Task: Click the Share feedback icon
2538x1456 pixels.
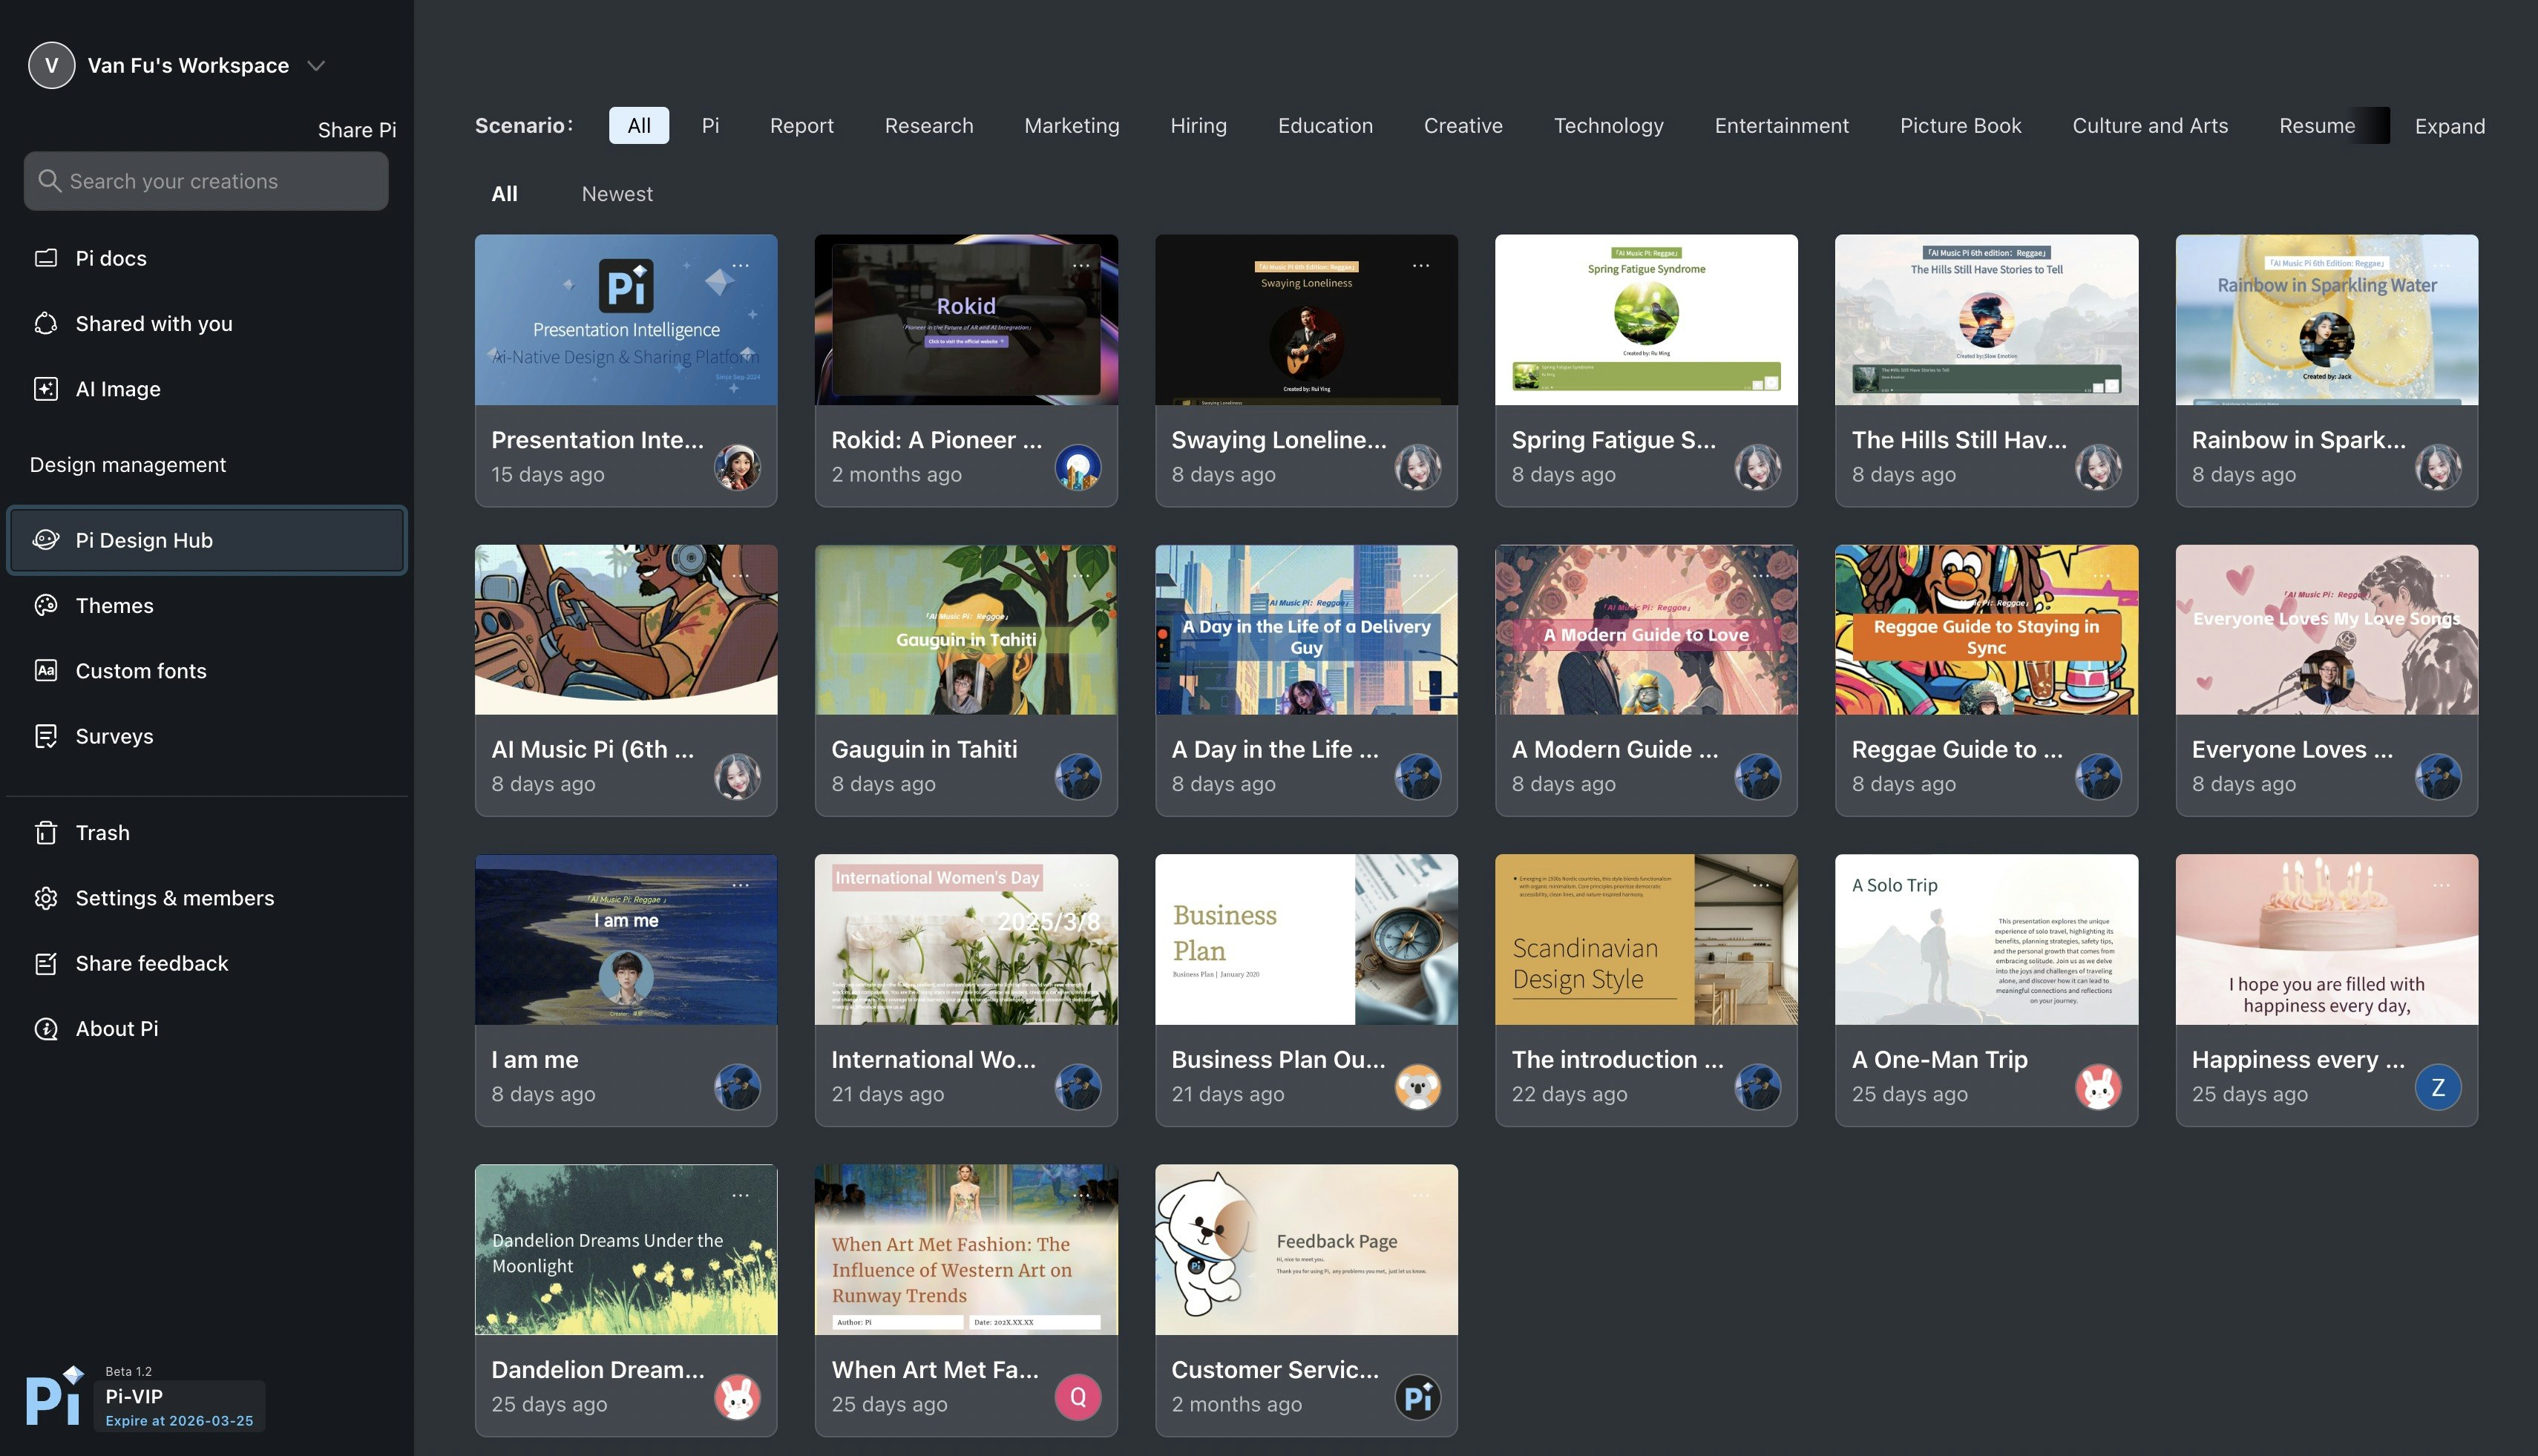Action: point(46,964)
